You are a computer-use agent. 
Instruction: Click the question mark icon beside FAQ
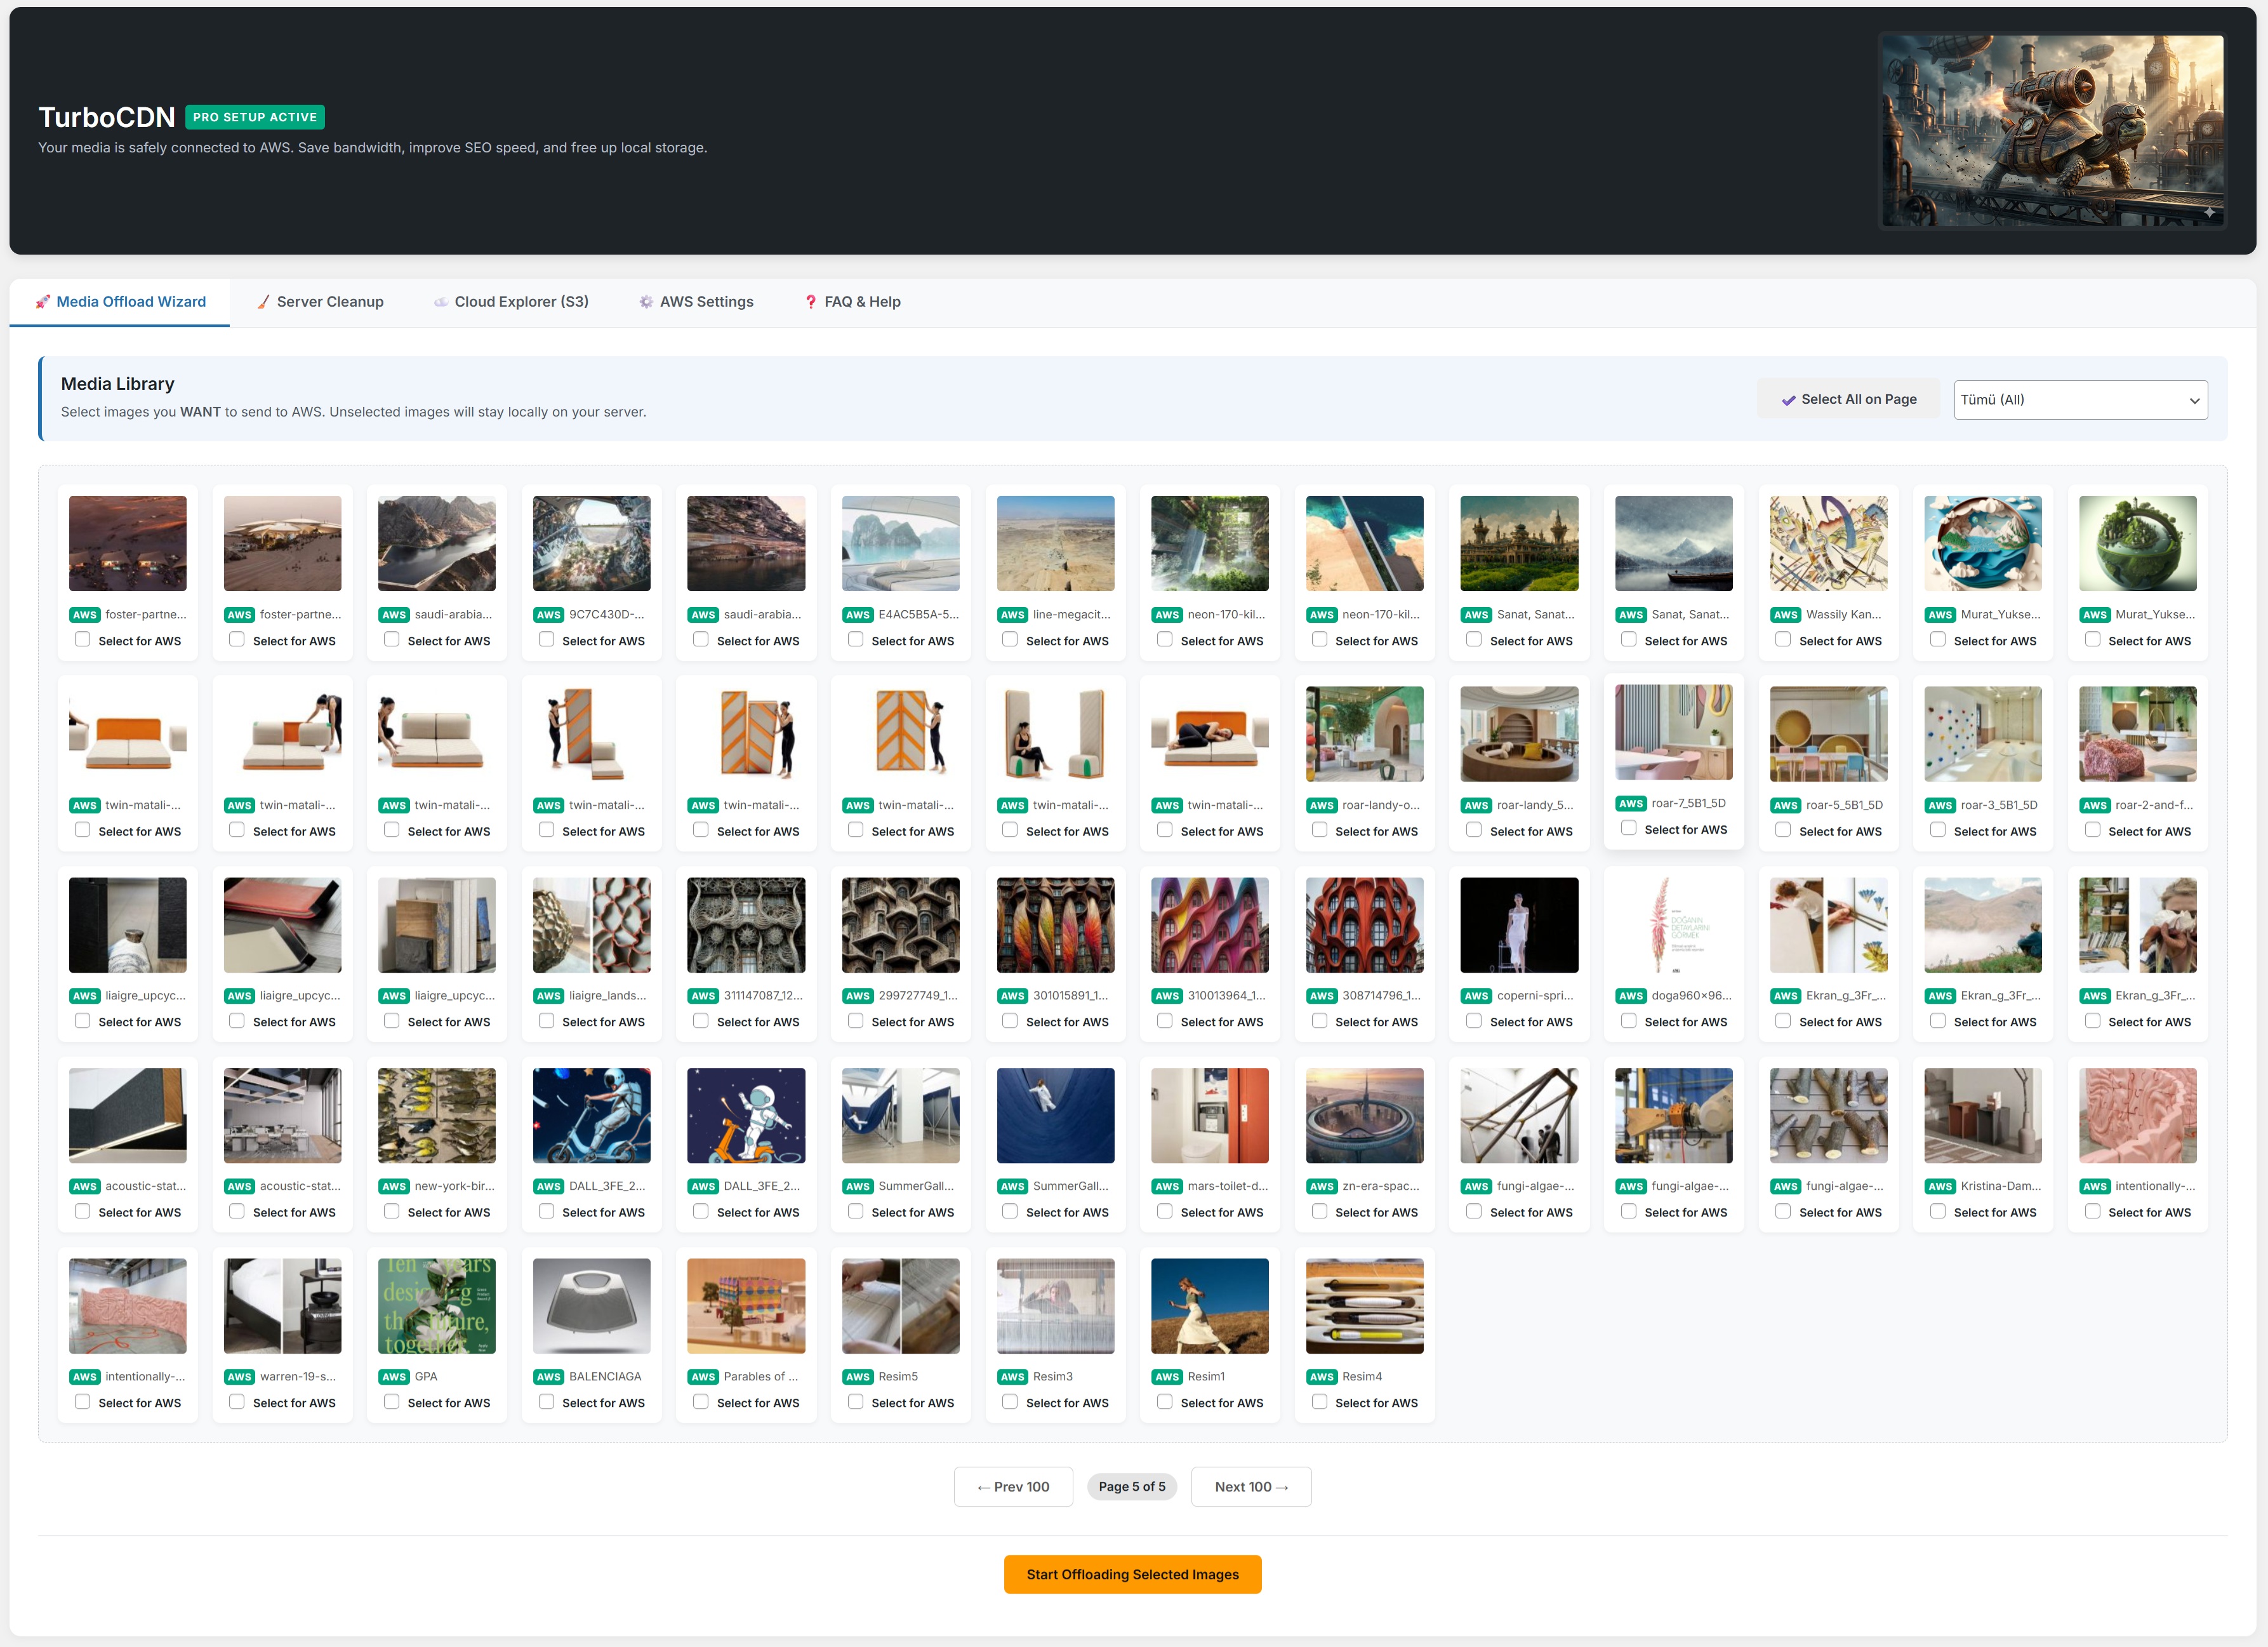811,302
